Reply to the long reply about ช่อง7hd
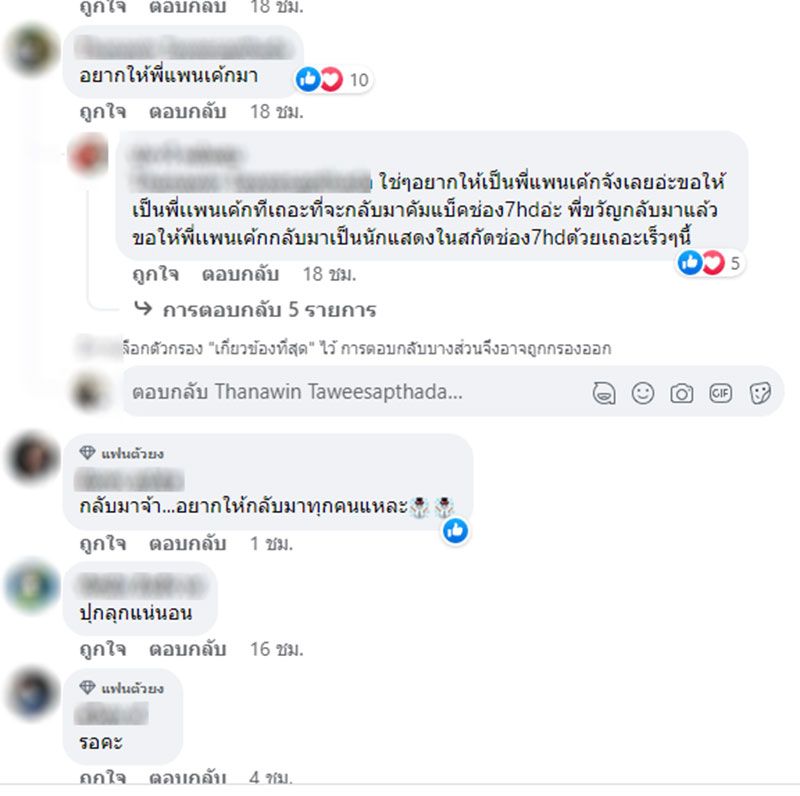The width and height of the screenshot is (800, 796). pyautogui.click(x=240, y=274)
